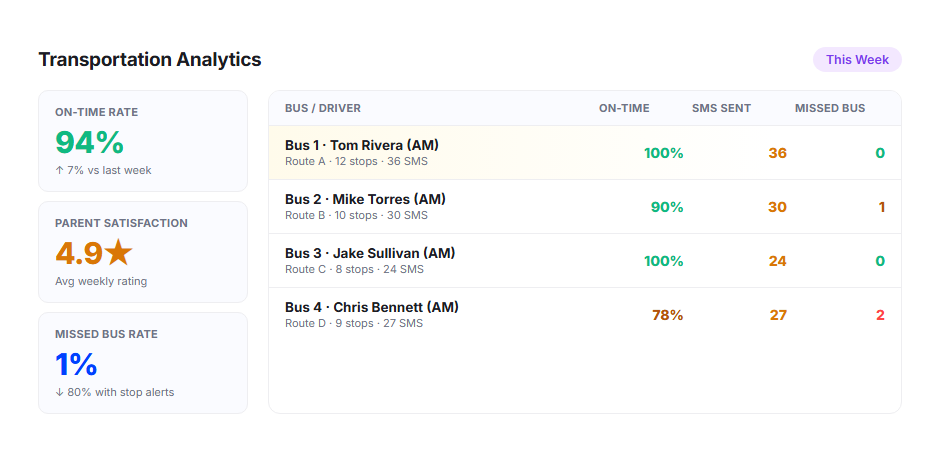Click the This Week period badge

pos(857,60)
